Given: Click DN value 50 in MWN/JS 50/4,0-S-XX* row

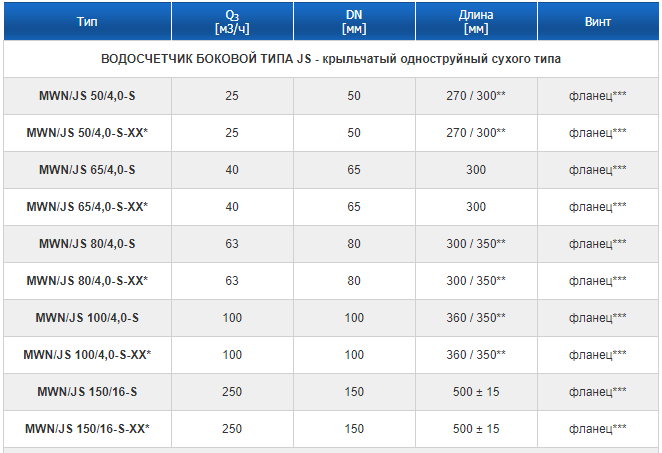Looking at the screenshot, I should pos(354,133).
